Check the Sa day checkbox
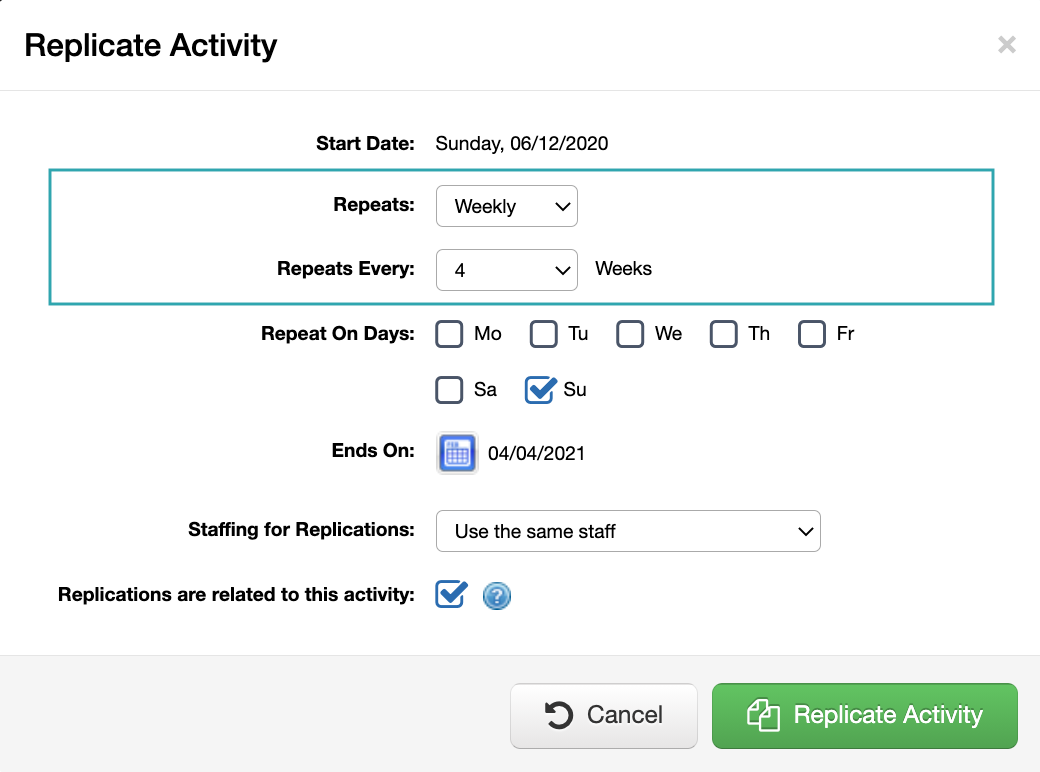 [x=449, y=390]
